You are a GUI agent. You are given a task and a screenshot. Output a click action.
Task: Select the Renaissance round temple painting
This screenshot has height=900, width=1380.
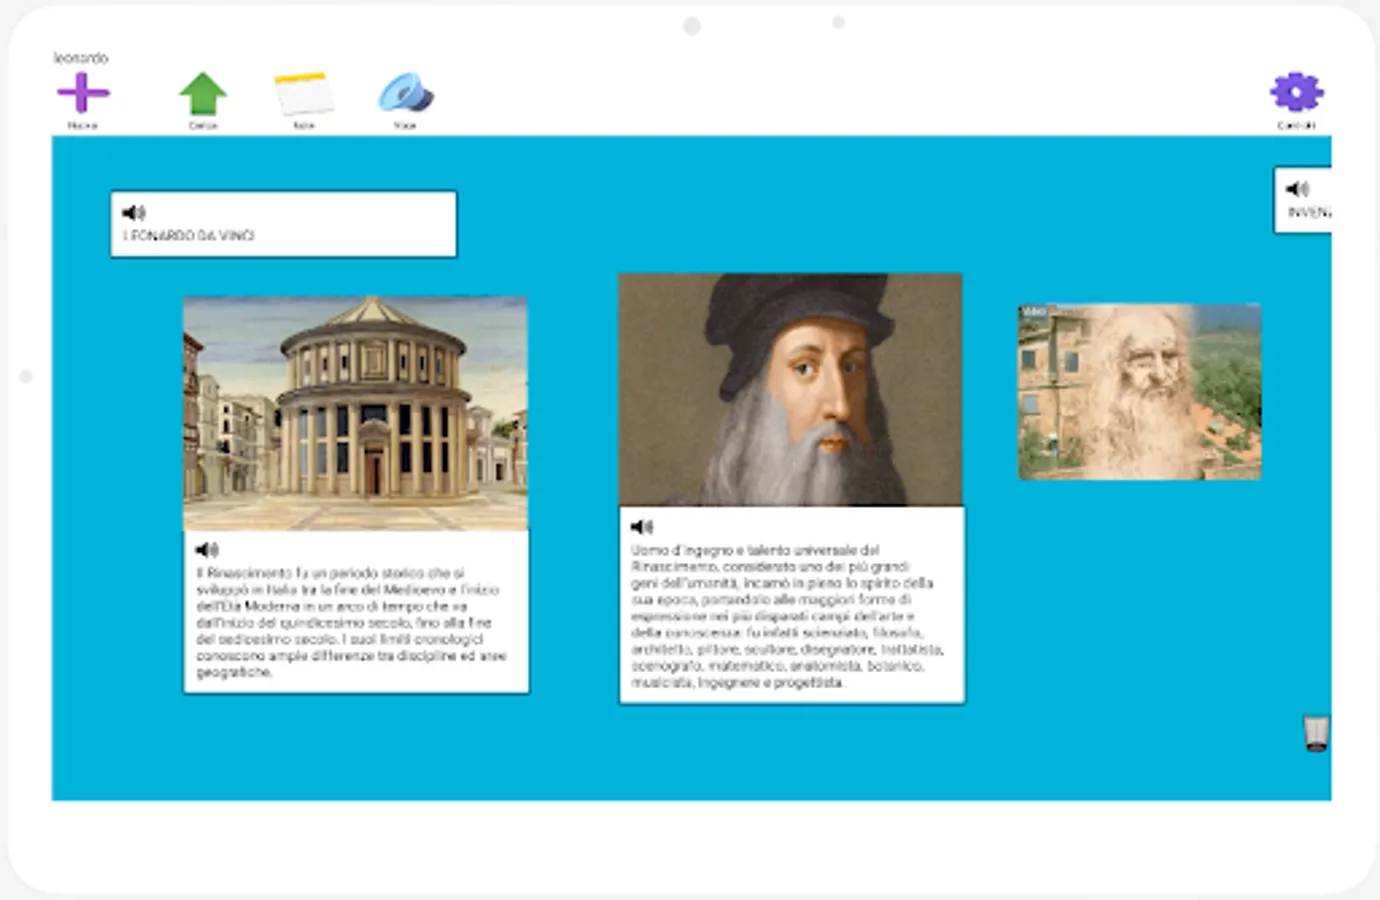(356, 413)
